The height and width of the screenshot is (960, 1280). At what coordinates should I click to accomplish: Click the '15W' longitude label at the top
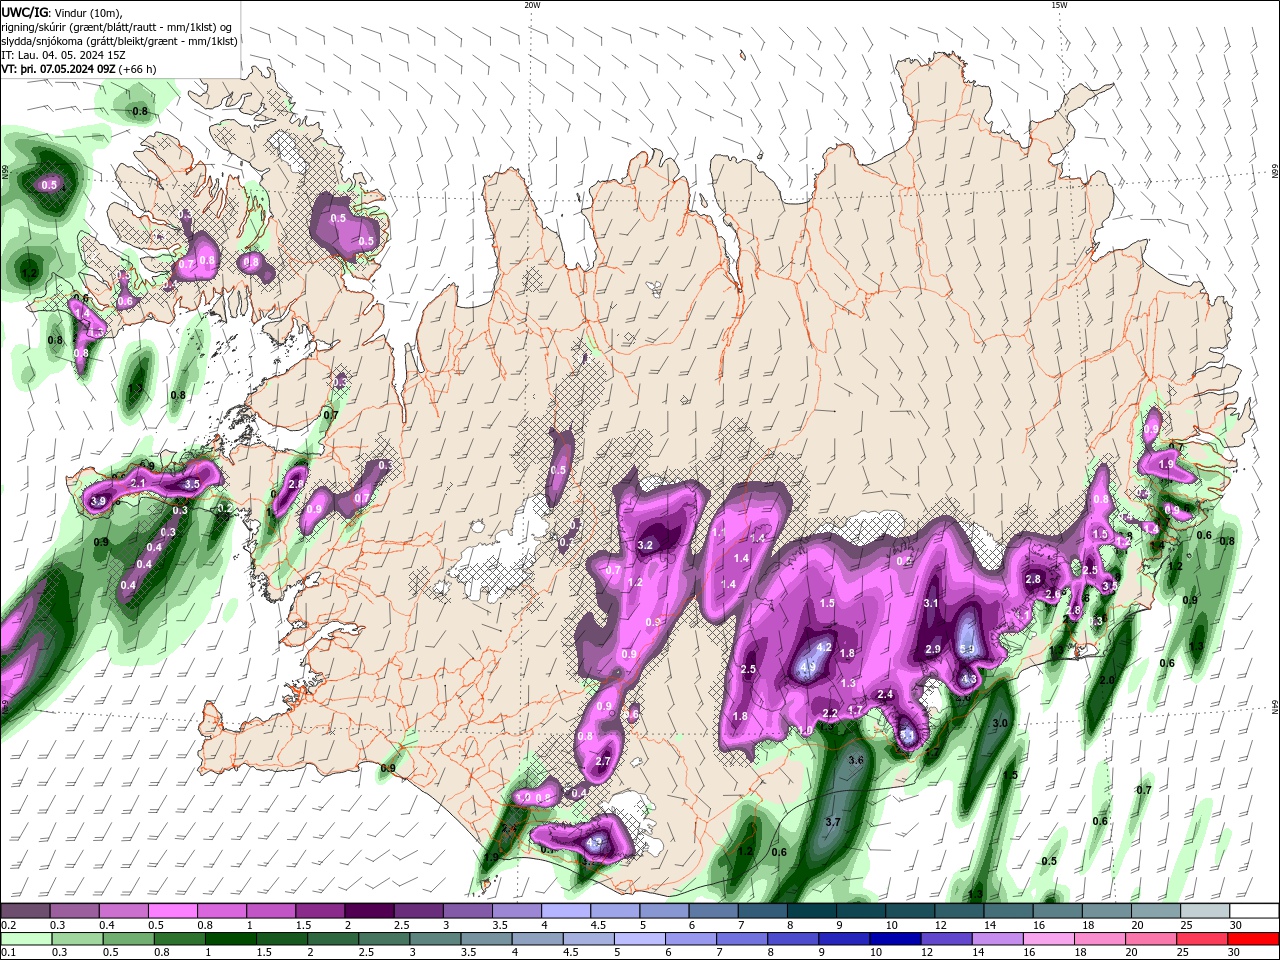coord(1059,5)
